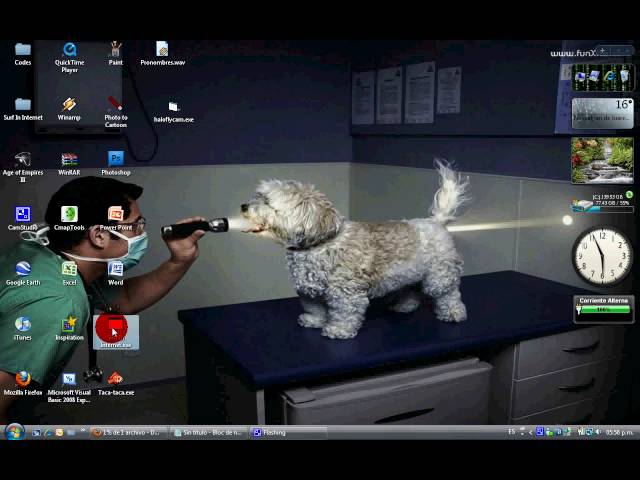
Task: Launch Age of Empires II shortcut
Action: tap(23, 167)
